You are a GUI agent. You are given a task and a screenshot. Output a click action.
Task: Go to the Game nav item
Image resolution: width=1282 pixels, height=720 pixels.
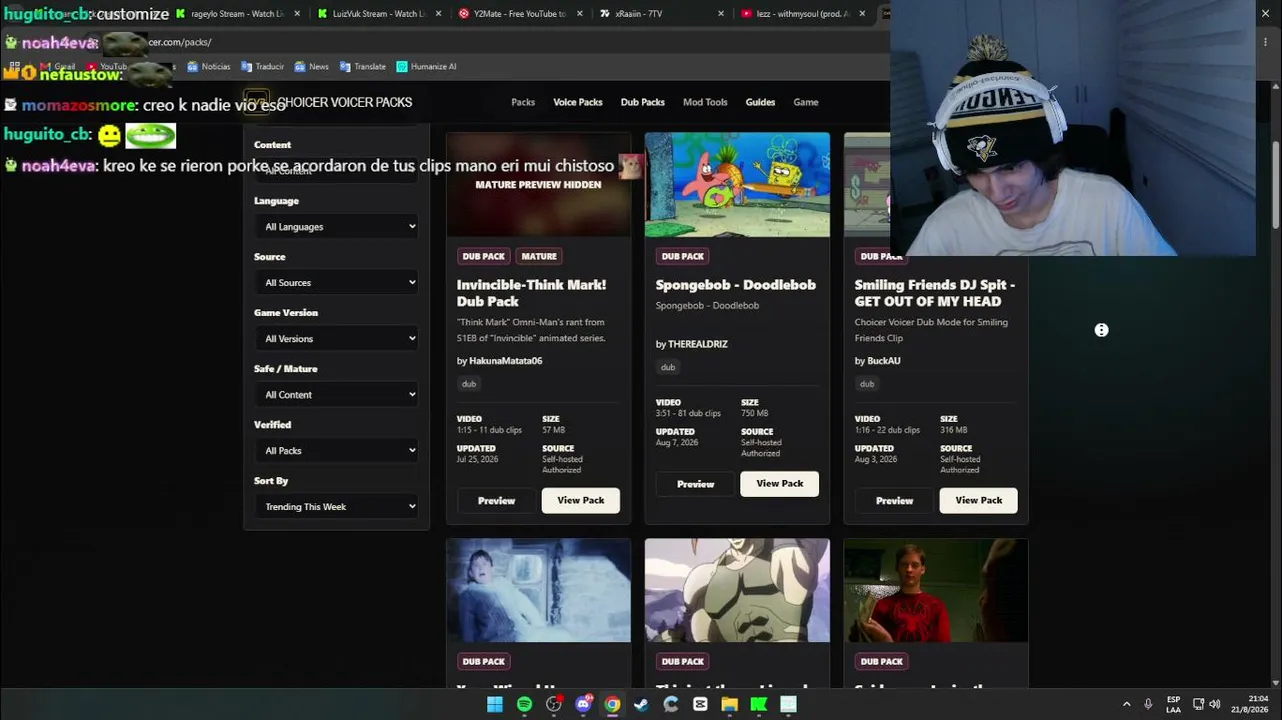pyautogui.click(x=806, y=102)
